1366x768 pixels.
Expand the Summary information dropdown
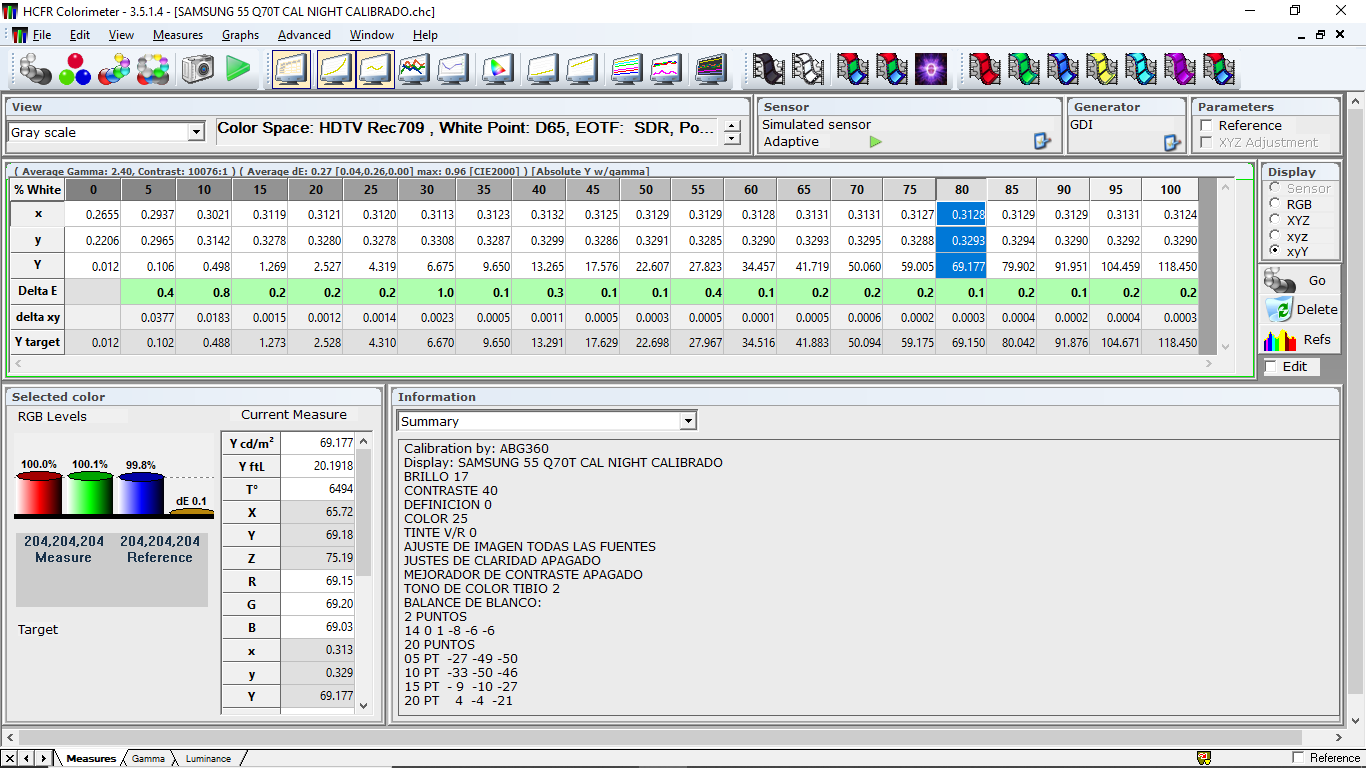[x=687, y=421]
